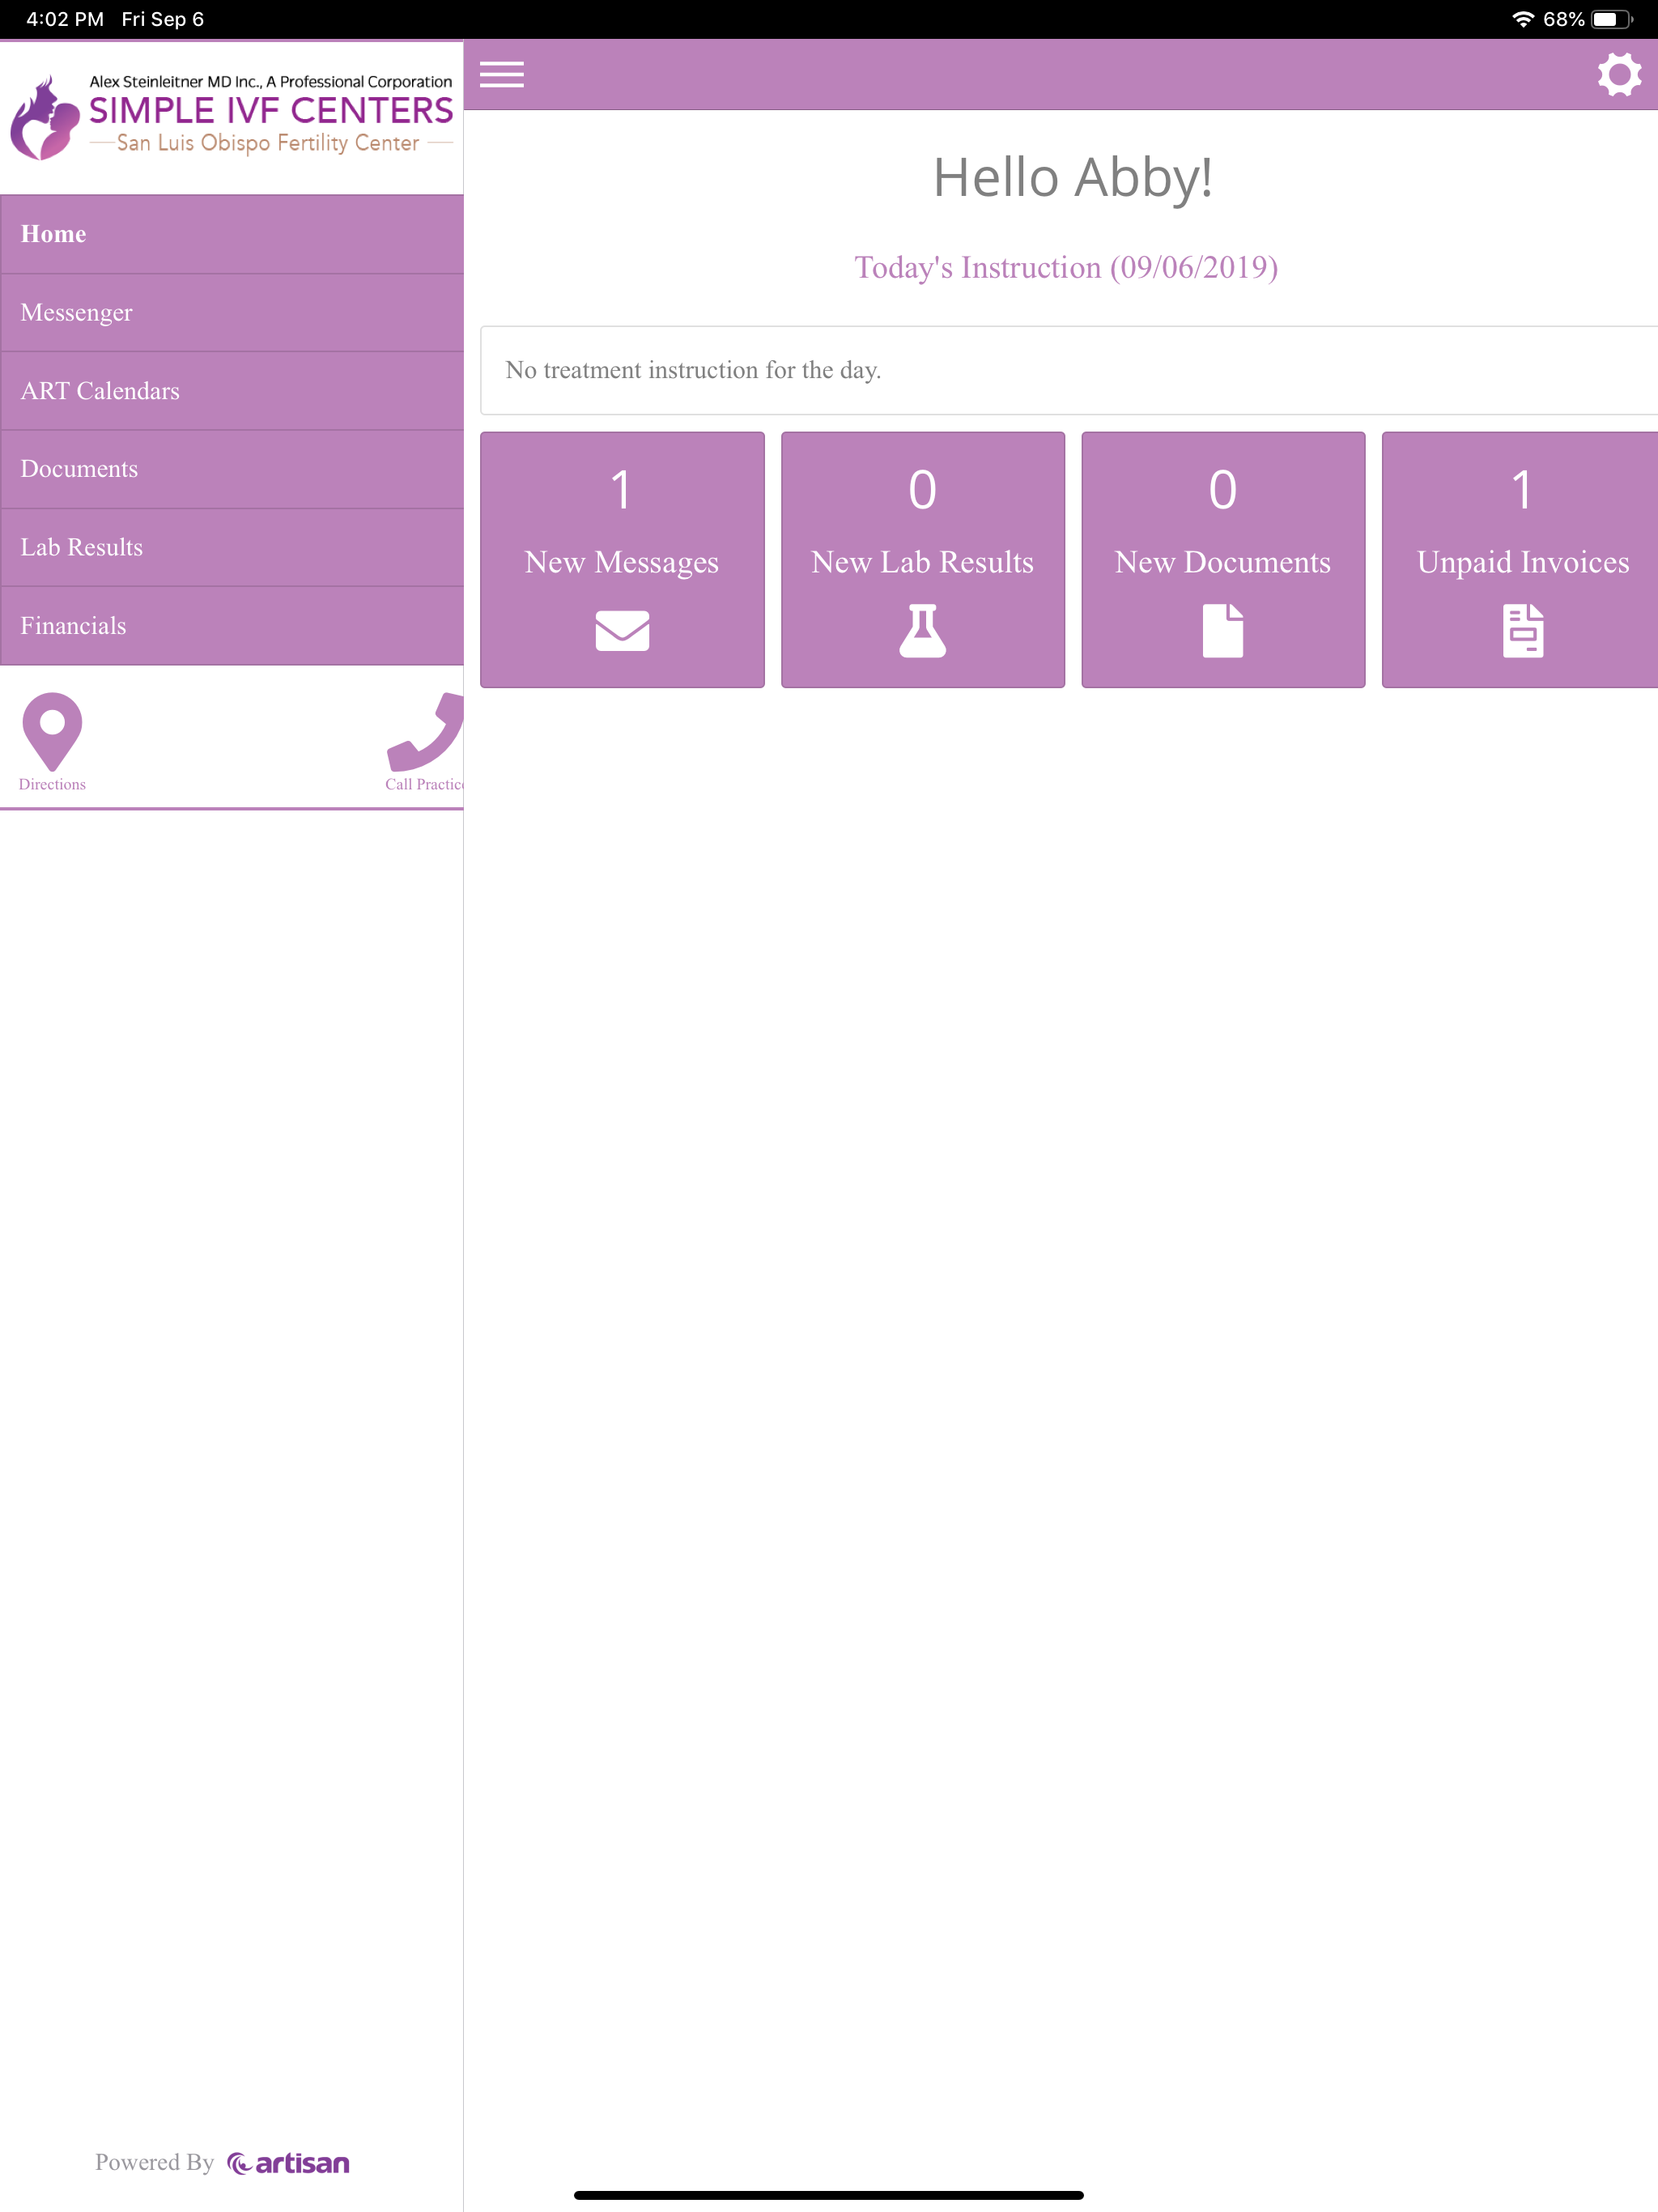Screen dimensions: 1658x2212
Task: Click the Call Practice link text
Action: pos(424,785)
